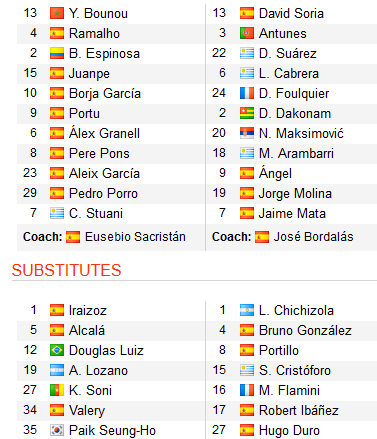The width and height of the screenshot is (377, 439).
Task: Click the SUBSTITUTES heading
Action: [66, 270]
